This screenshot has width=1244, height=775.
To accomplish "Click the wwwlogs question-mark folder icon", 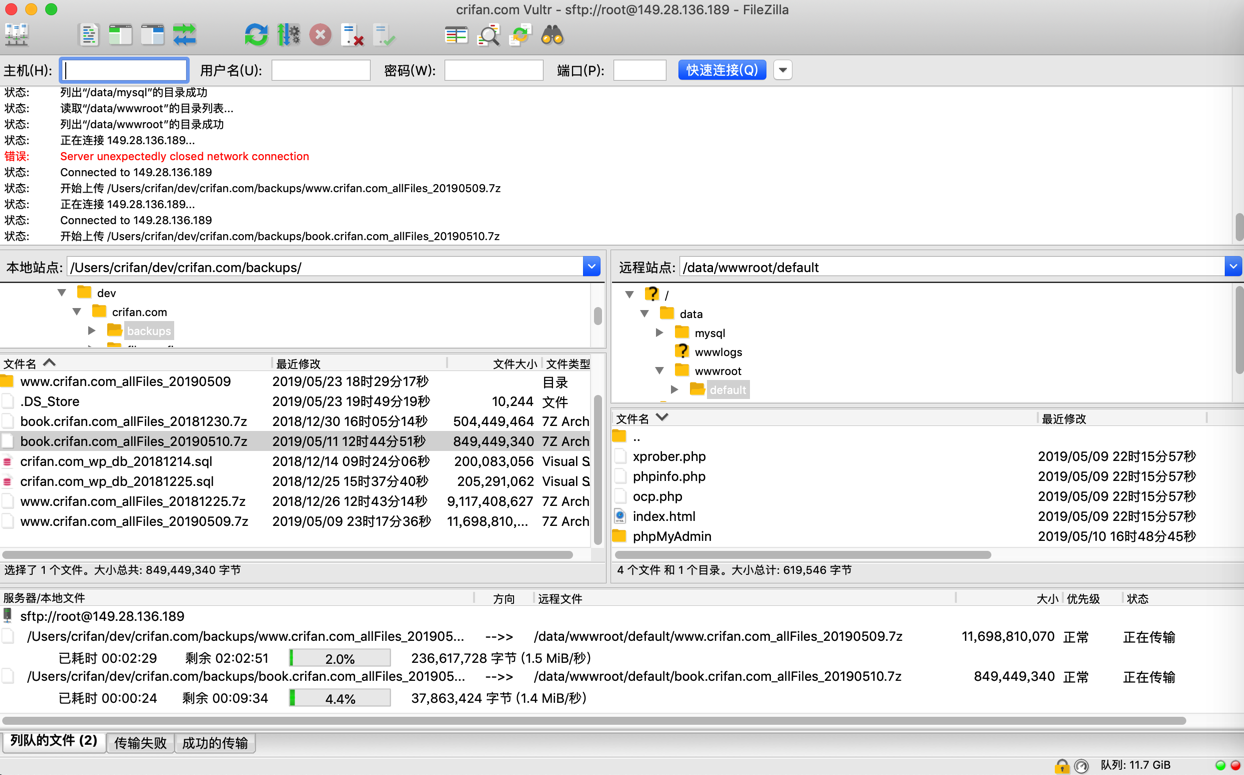I will (682, 351).
